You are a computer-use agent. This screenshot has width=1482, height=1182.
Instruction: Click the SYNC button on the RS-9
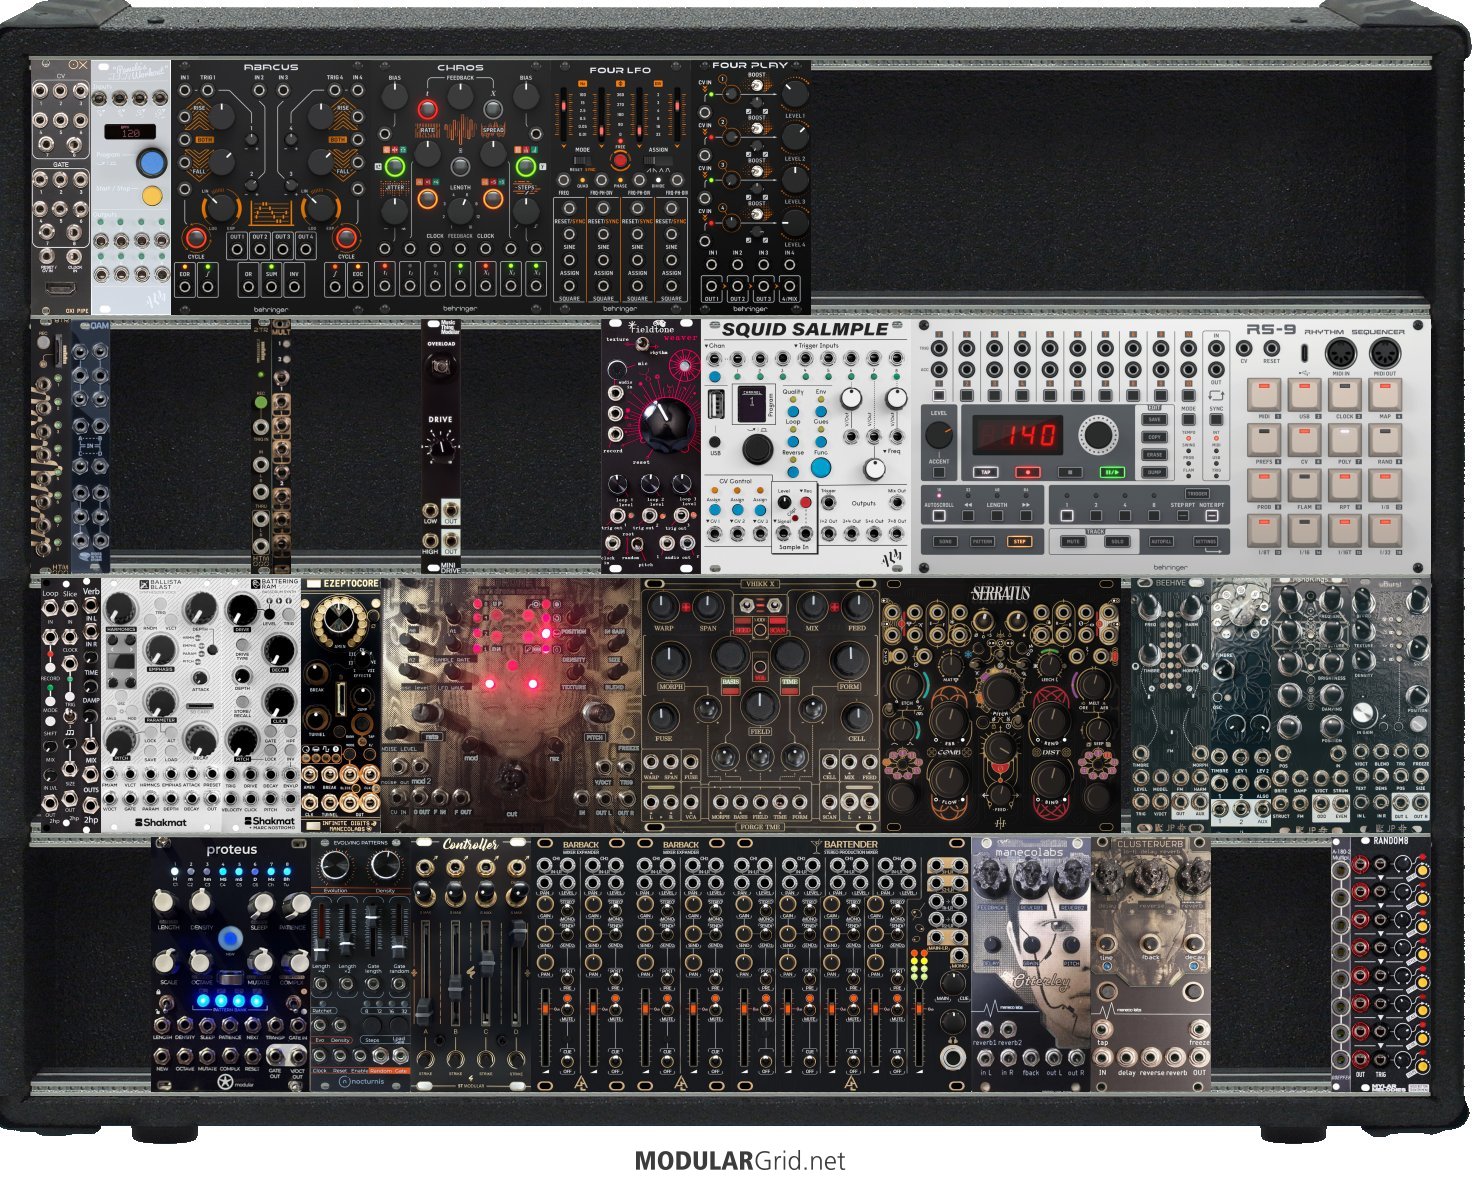point(1216,418)
